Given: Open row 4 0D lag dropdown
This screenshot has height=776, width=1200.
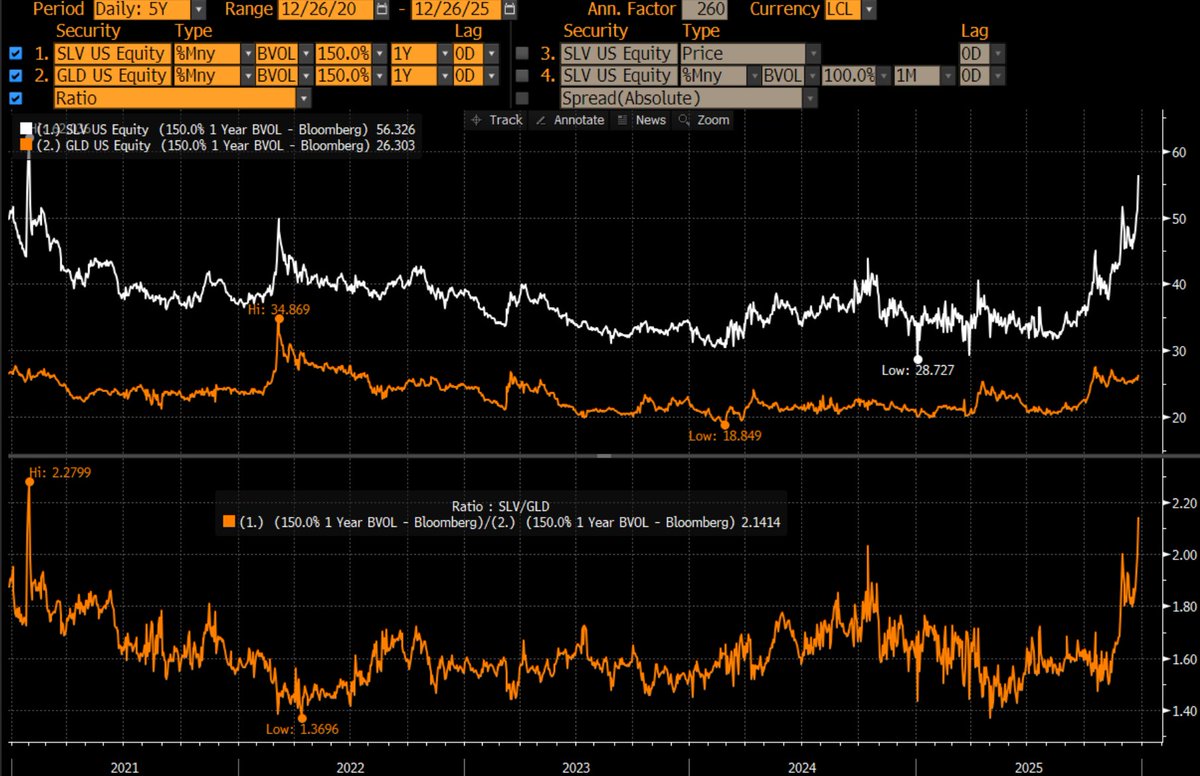Looking at the screenshot, I should point(998,76).
